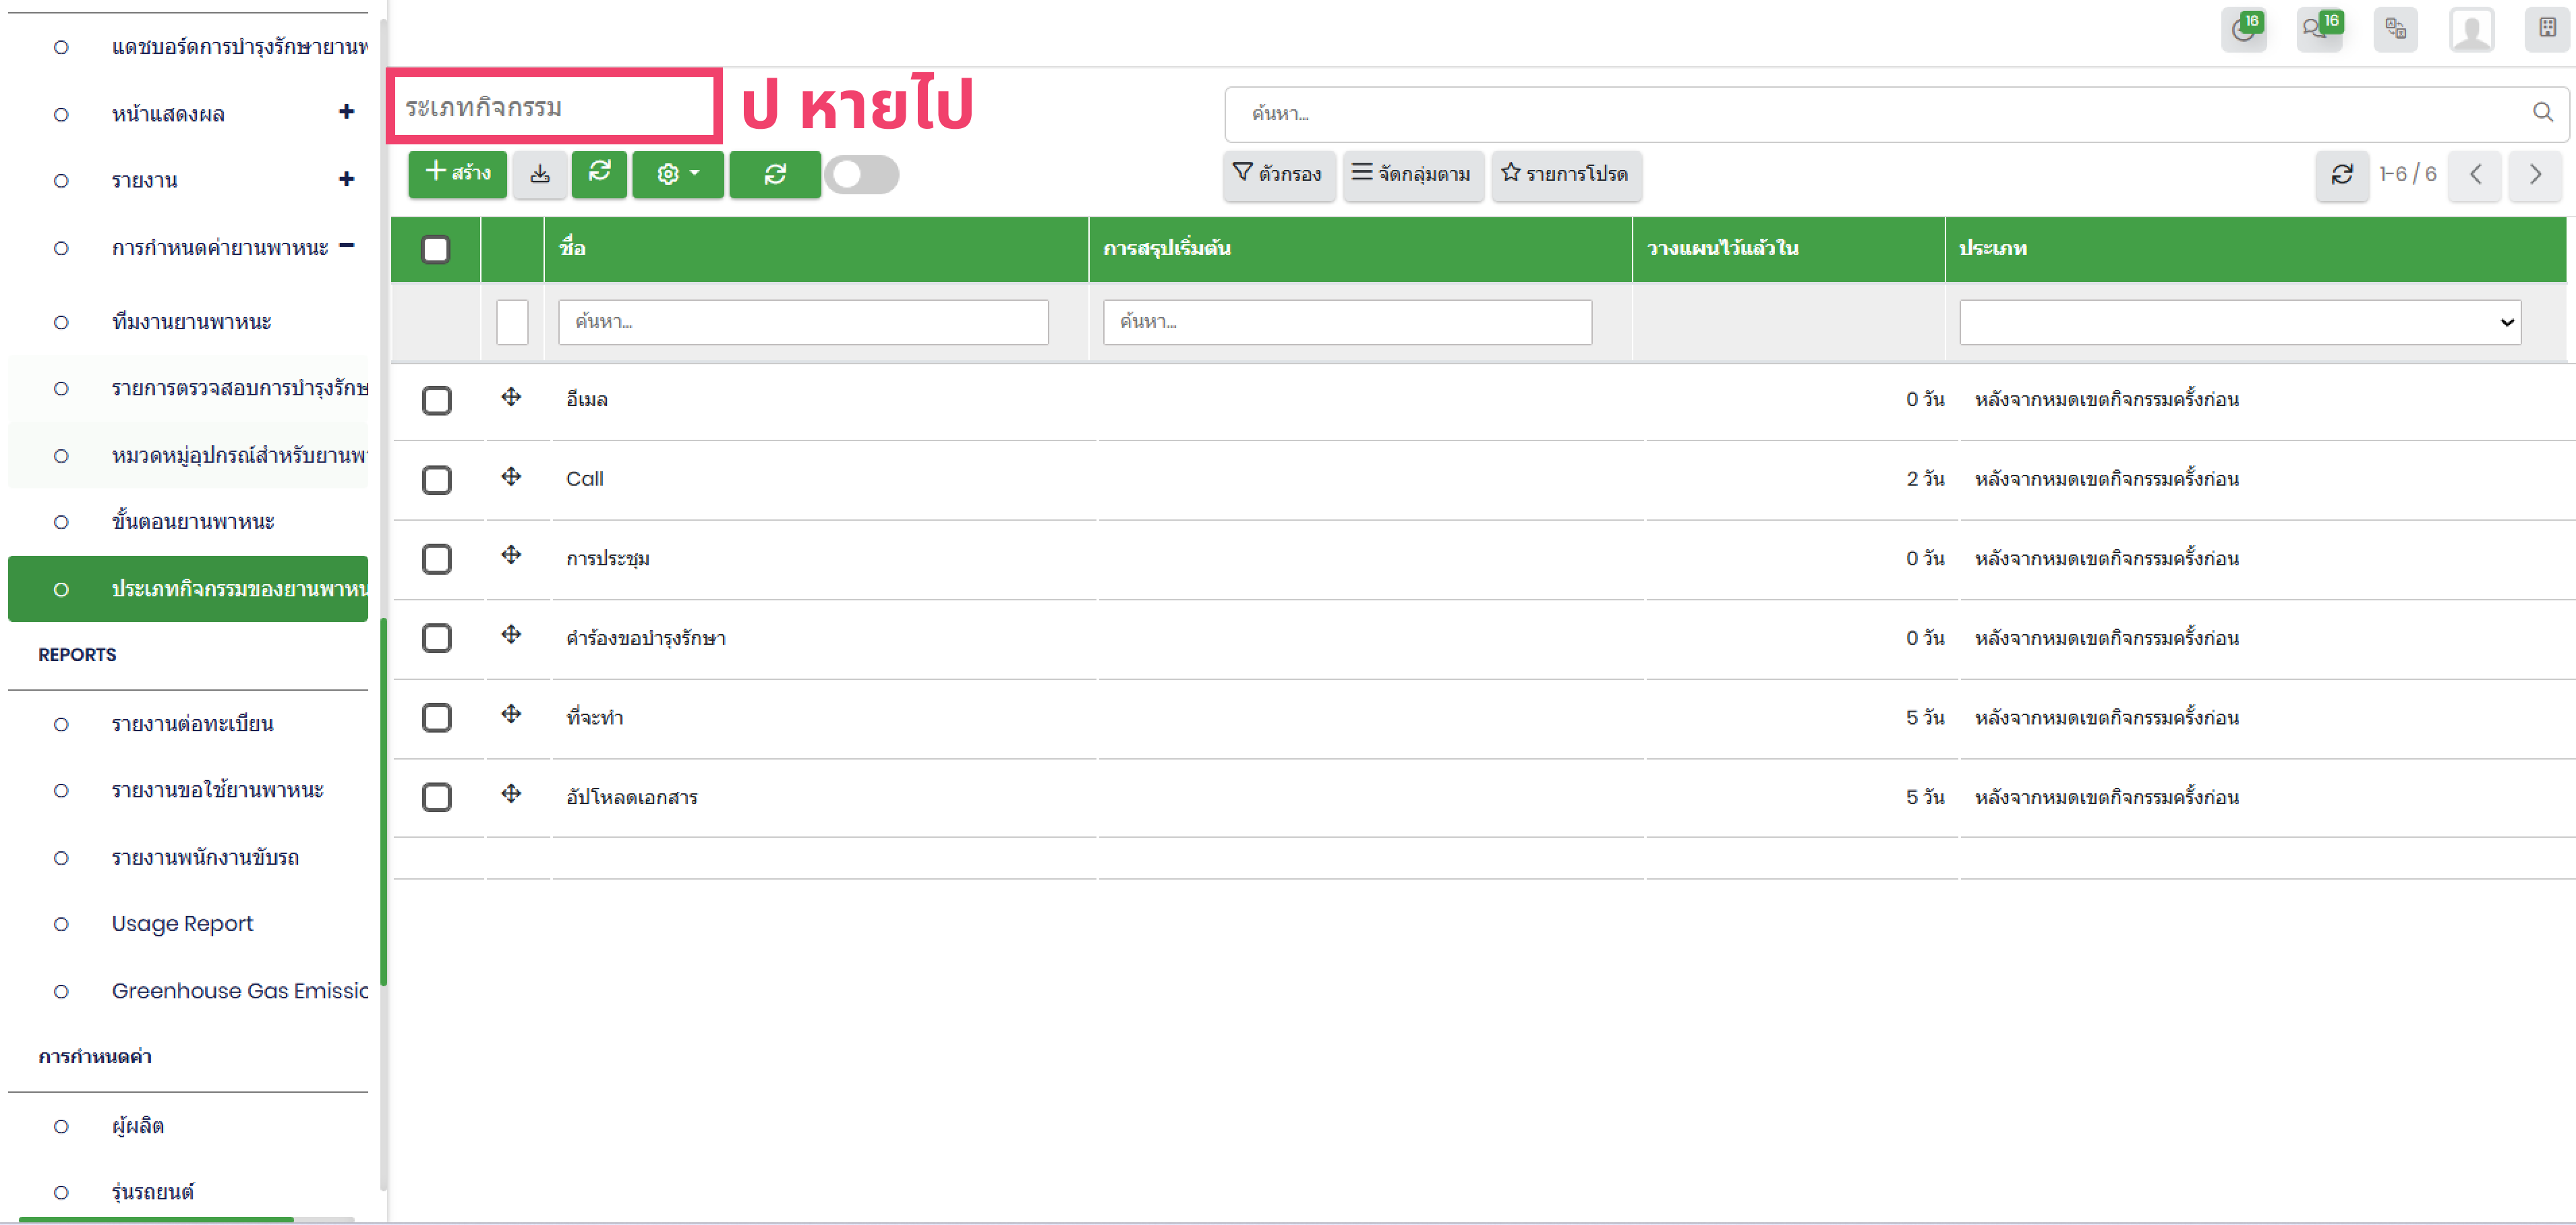Open the Usage Report menu item
Image resolution: width=2576 pixels, height=1225 pixels.
coord(182,923)
